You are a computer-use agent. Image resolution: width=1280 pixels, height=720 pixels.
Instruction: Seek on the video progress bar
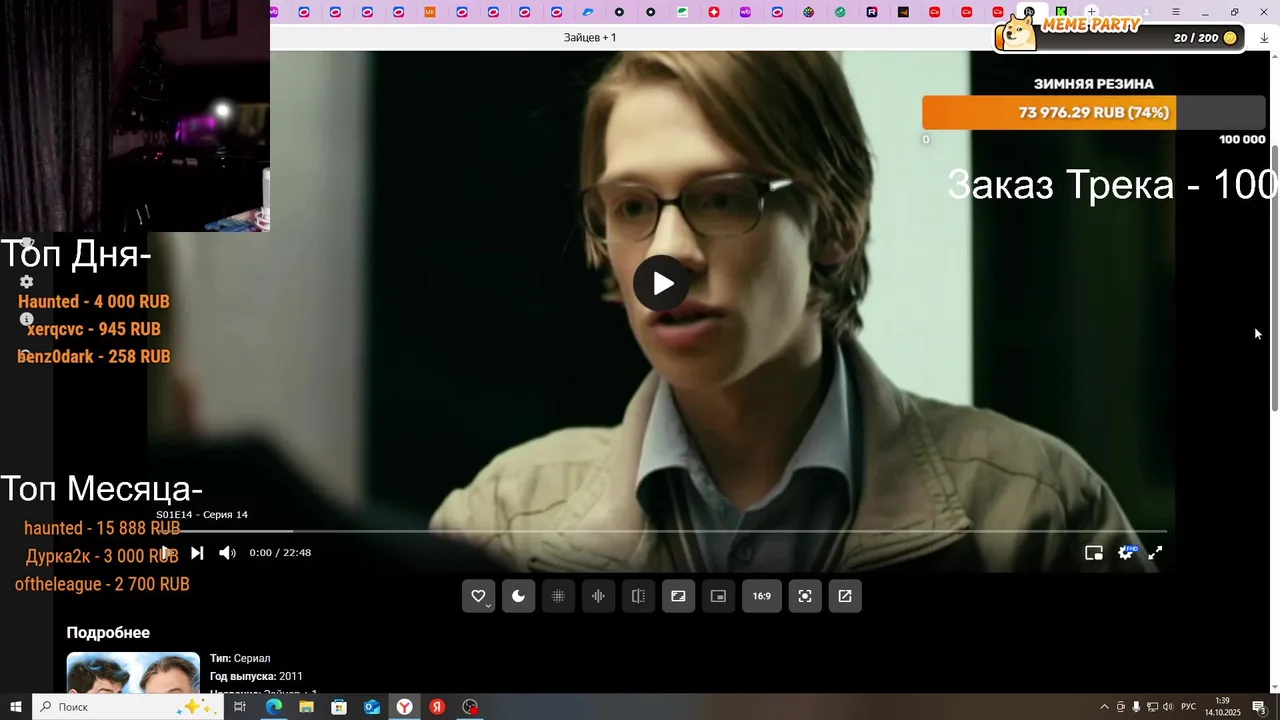(x=660, y=531)
